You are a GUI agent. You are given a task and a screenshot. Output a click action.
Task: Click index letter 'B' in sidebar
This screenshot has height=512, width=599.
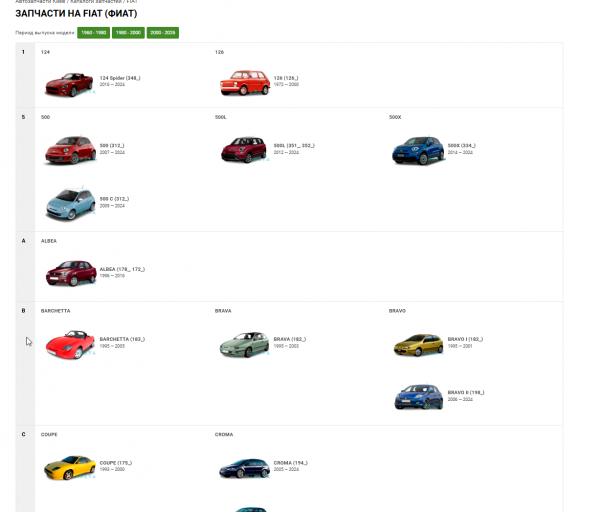tap(23, 311)
